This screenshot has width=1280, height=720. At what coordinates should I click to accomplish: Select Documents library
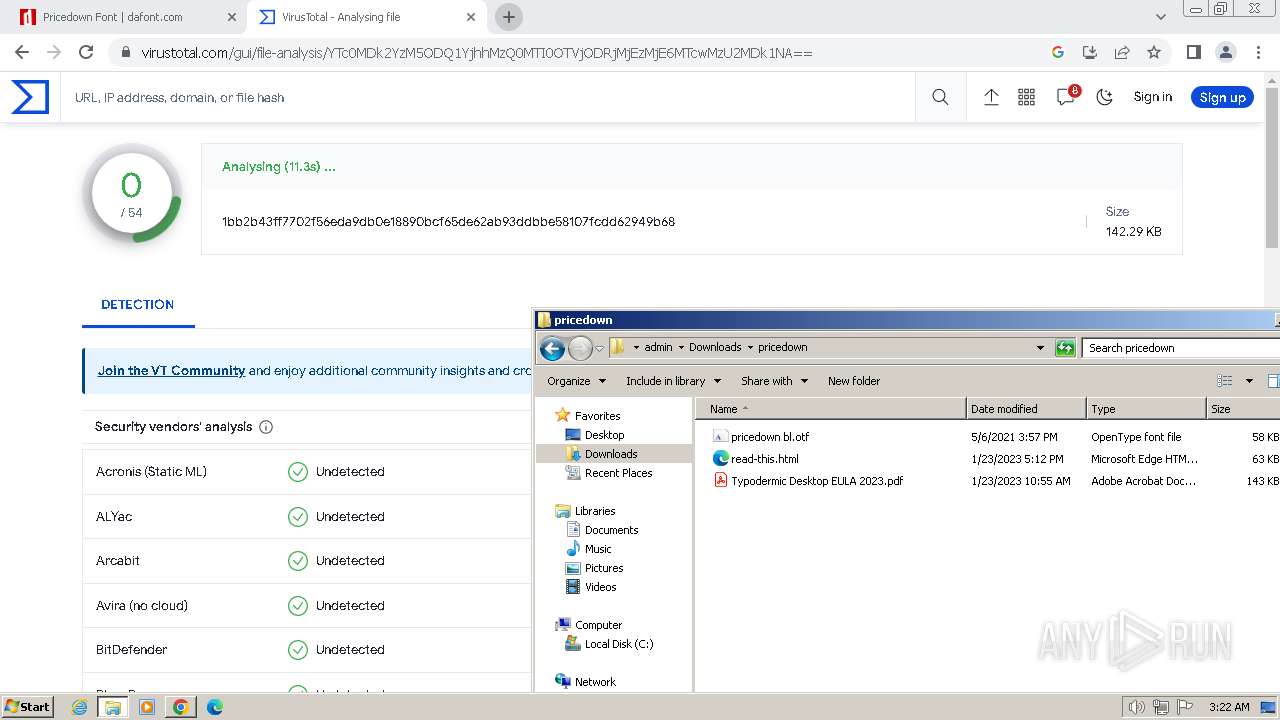pyautogui.click(x=611, y=530)
